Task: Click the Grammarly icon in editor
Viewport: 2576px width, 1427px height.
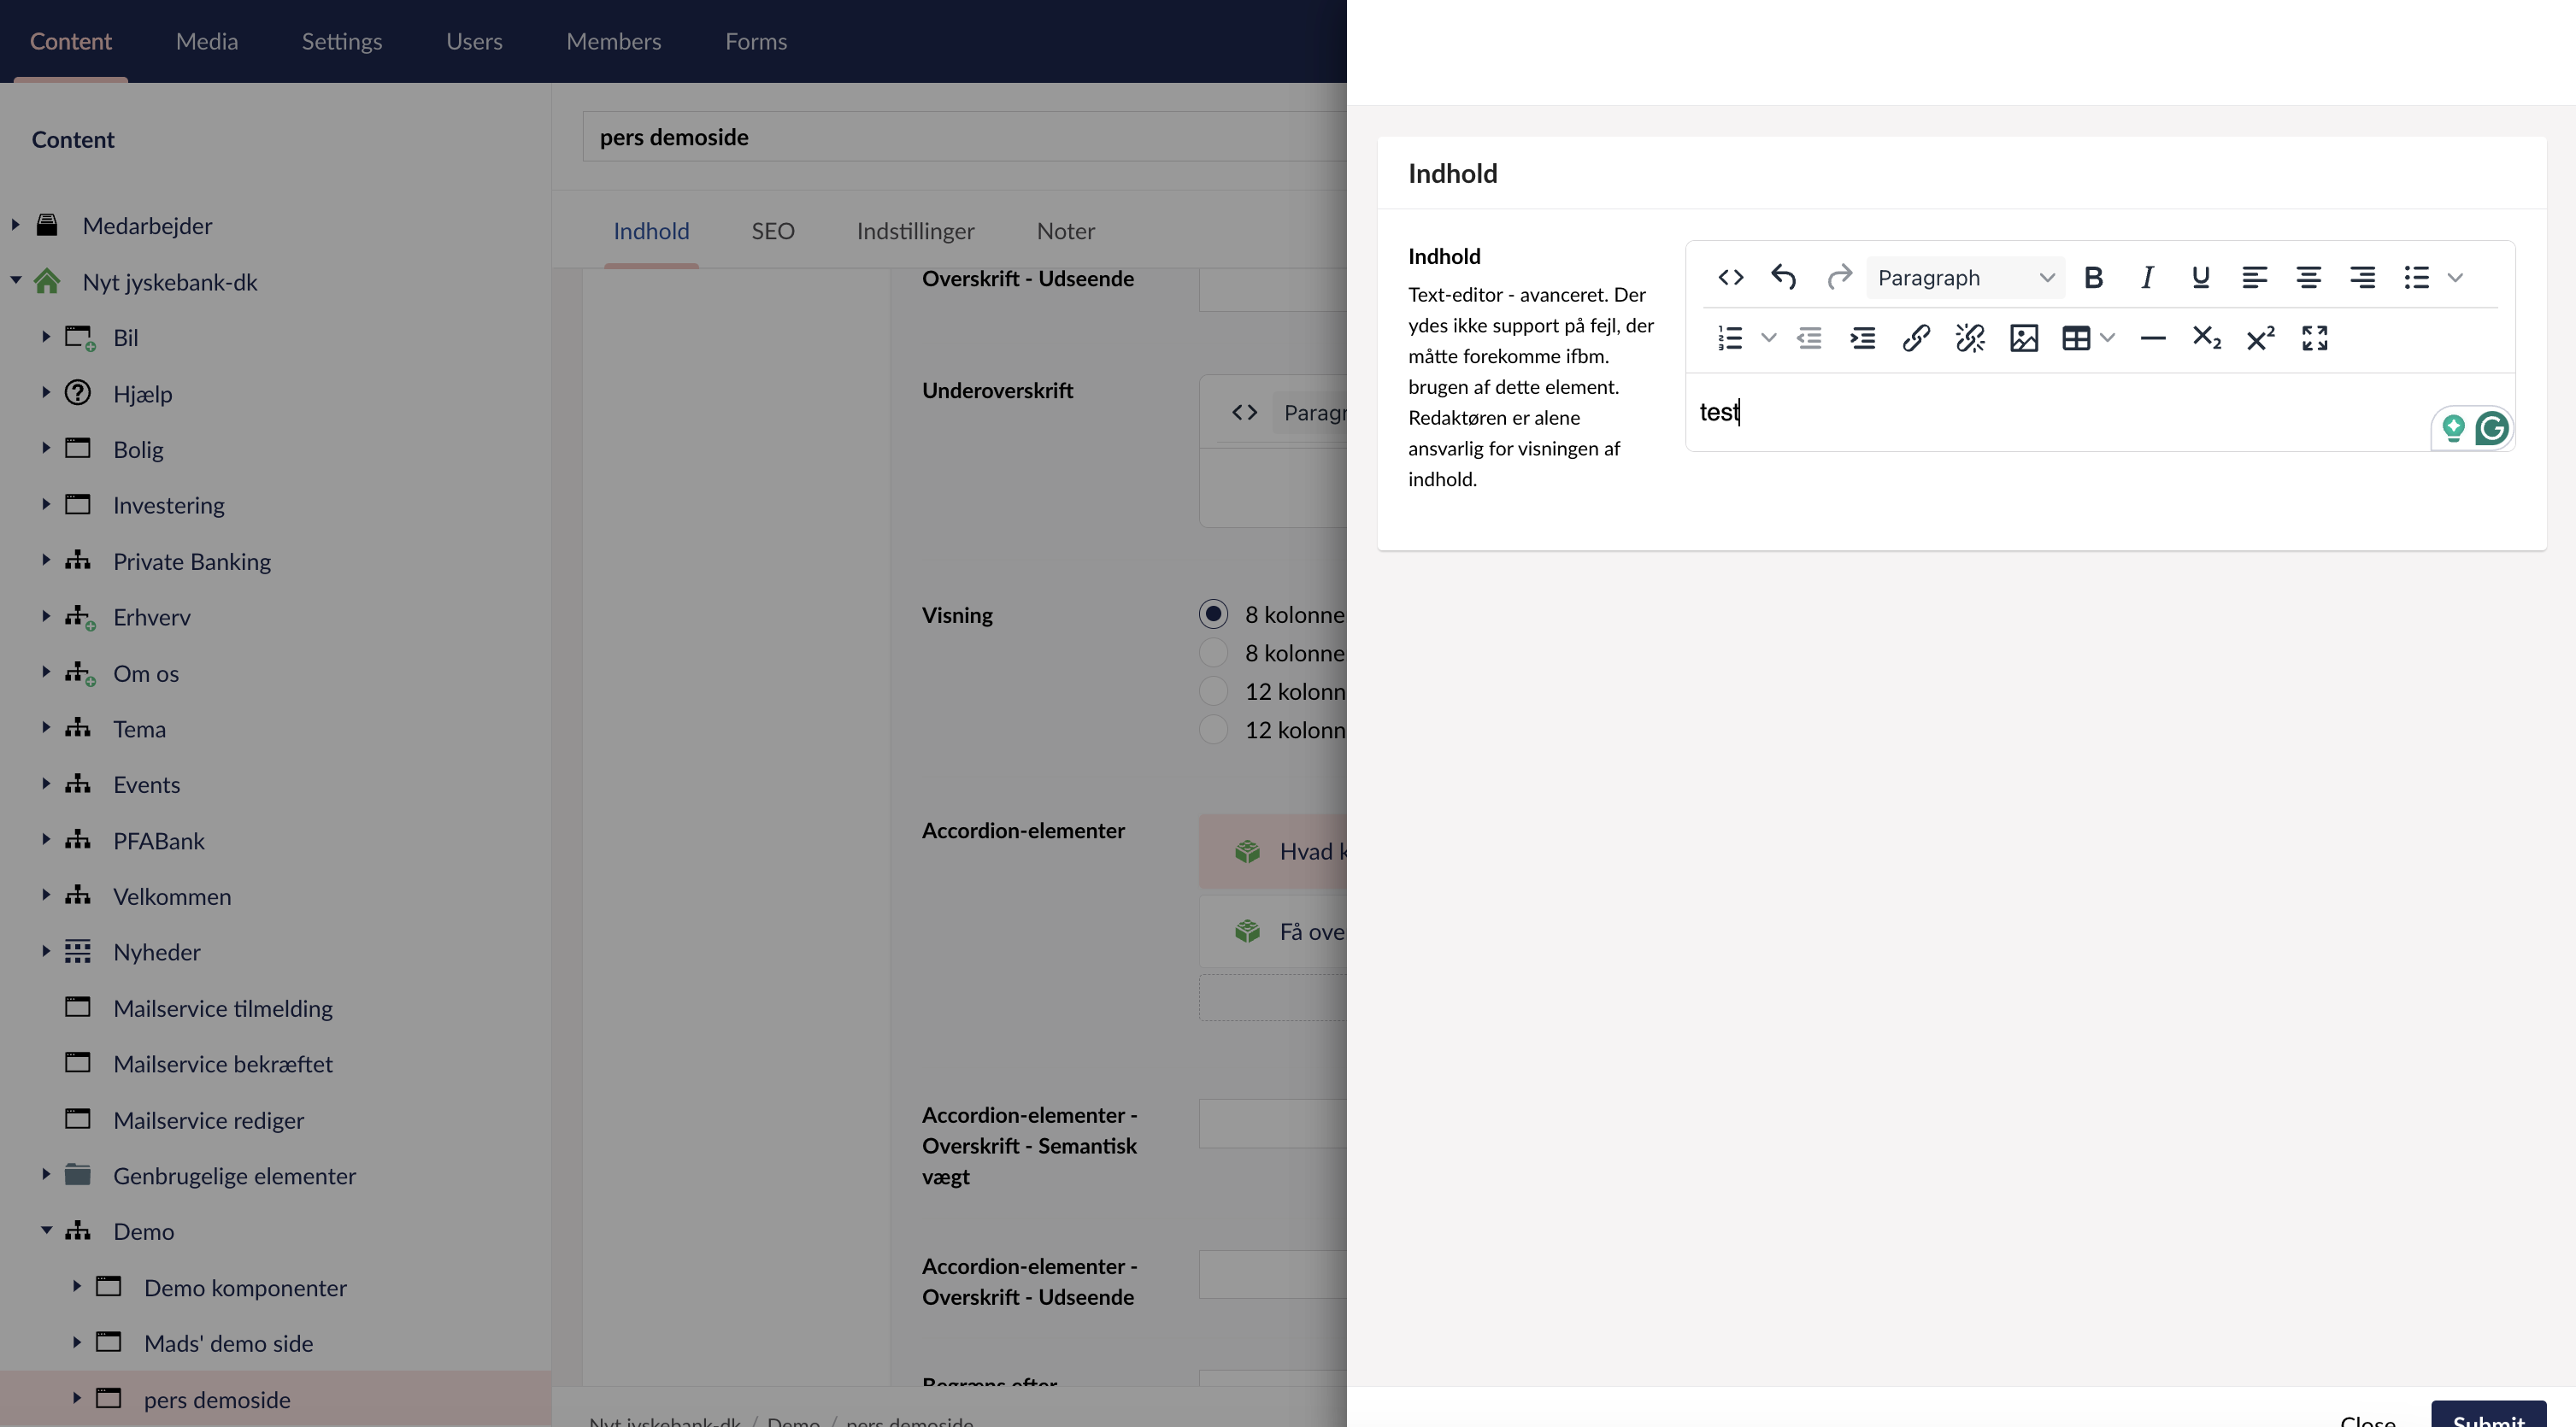Action: pos(2491,429)
